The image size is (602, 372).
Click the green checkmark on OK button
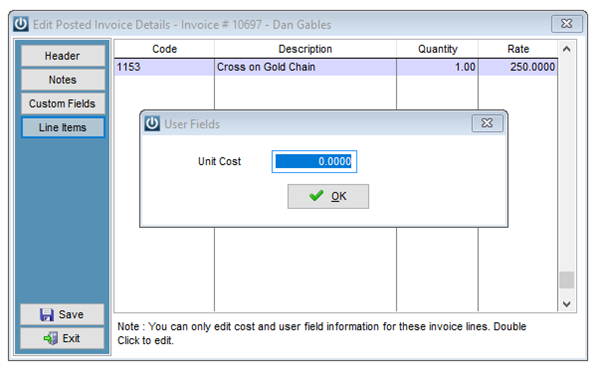(316, 196)
